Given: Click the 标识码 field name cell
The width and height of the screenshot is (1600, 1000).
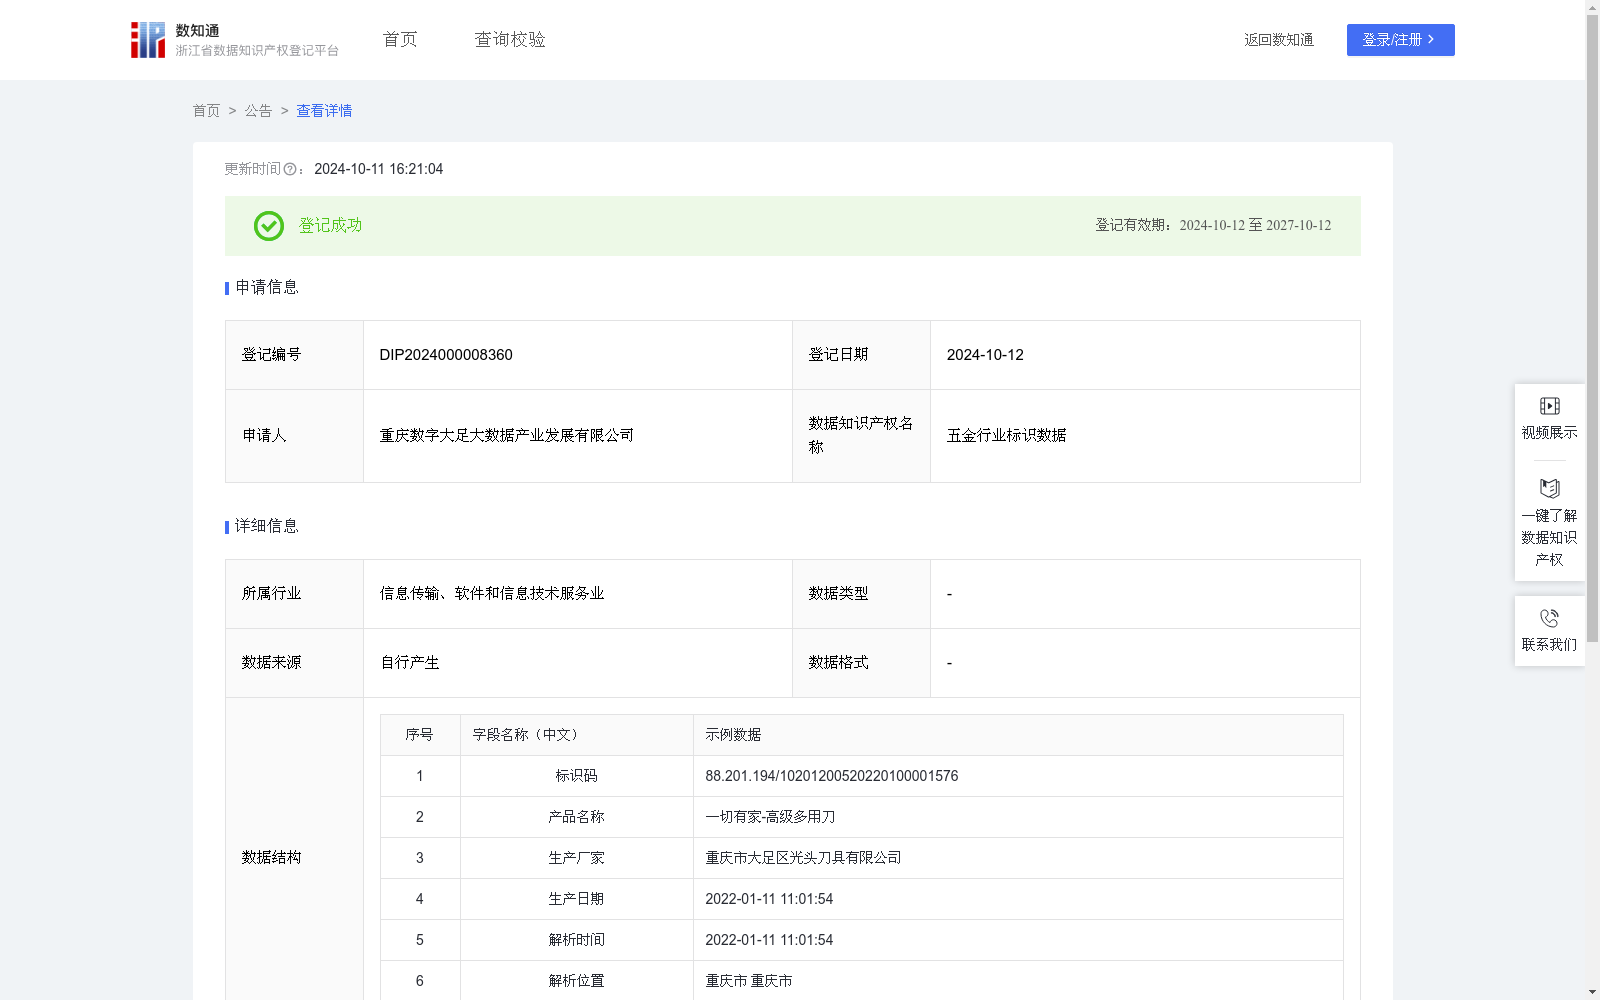Looking at the screenshot, I should (577, 776).
